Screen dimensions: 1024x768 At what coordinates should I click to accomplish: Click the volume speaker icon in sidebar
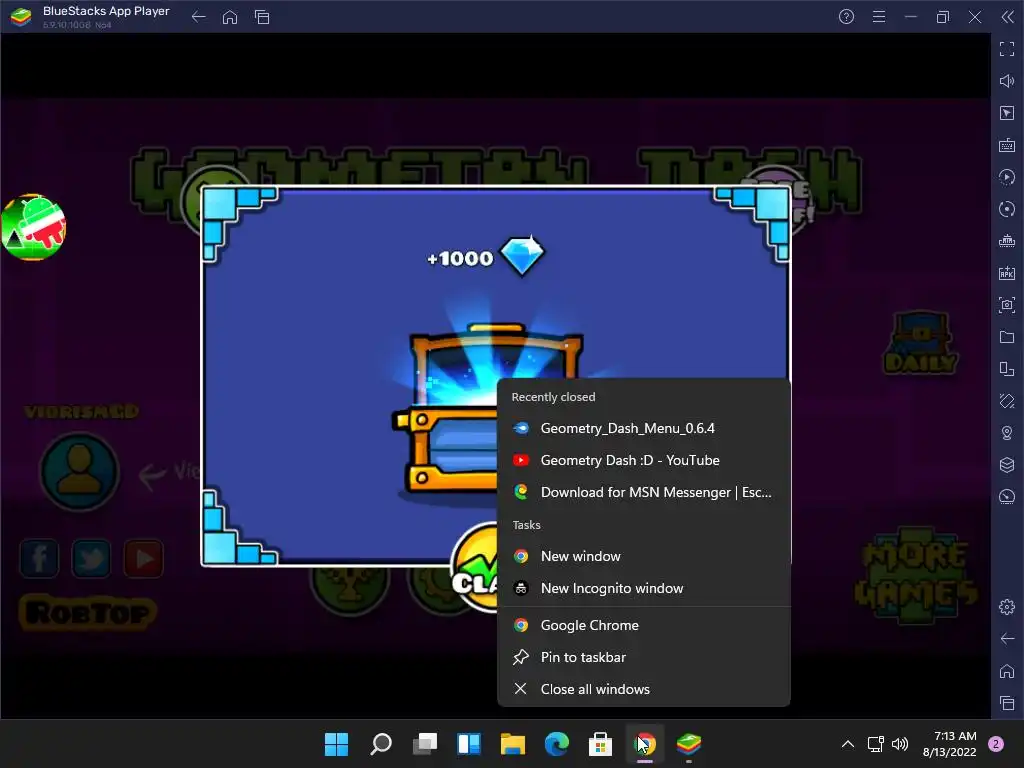pyautogui.click(x=1007, y=81)
